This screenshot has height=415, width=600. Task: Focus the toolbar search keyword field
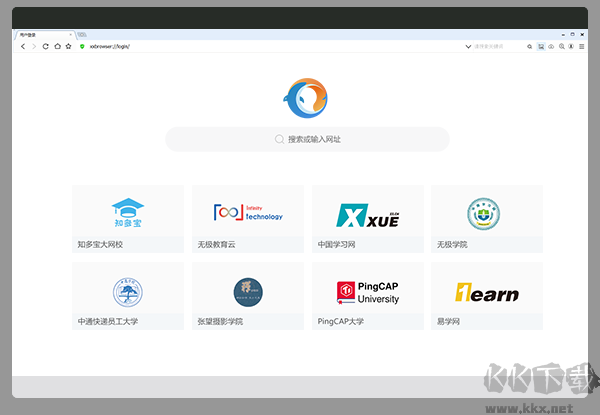(497, 46)
